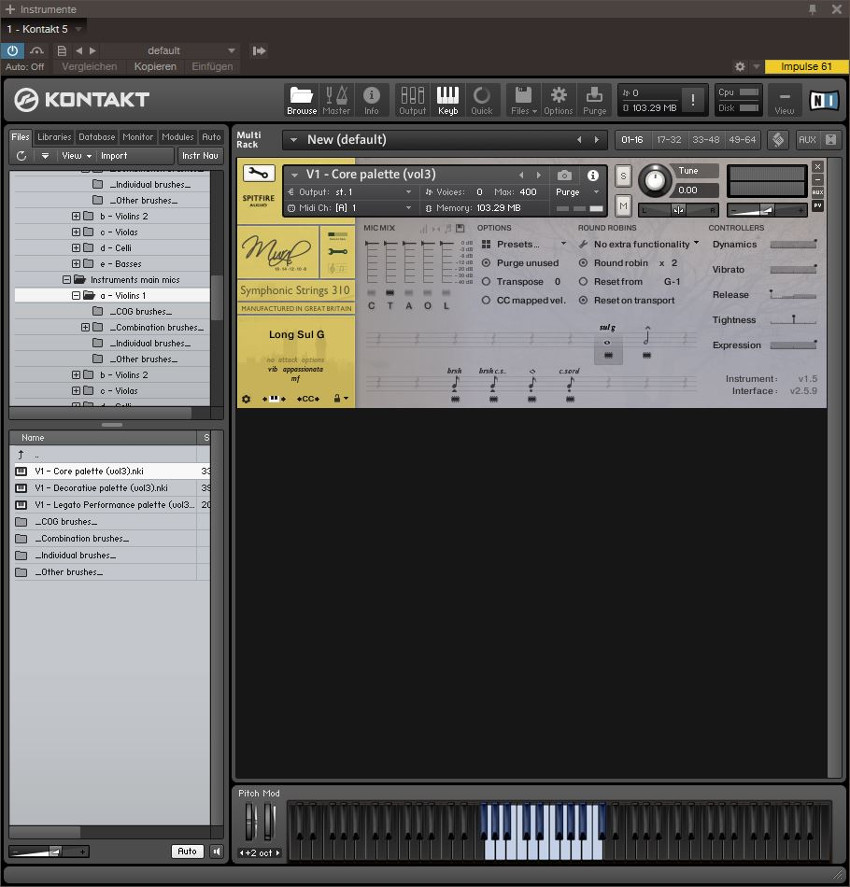This screenshot has width=850, height=887.
Task: Adjust the Expression controller slider
Action: [793, 345]
